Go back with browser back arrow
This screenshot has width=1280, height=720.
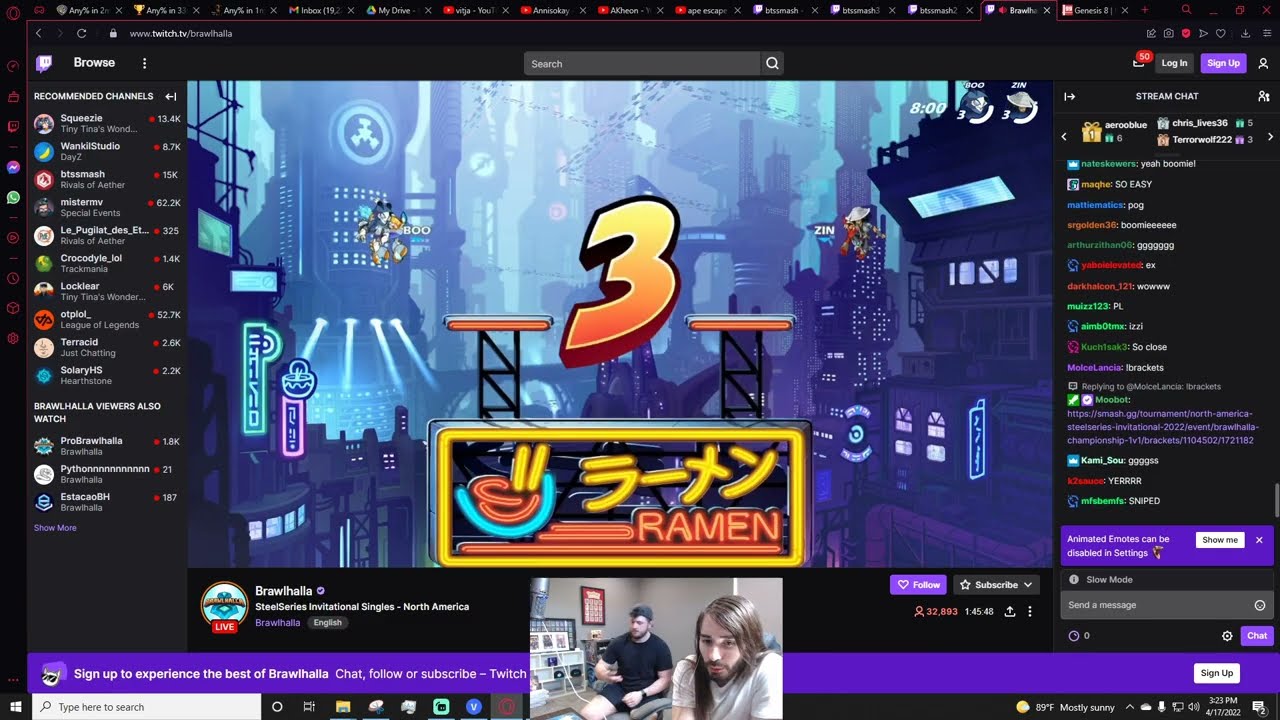pos(38,33)
